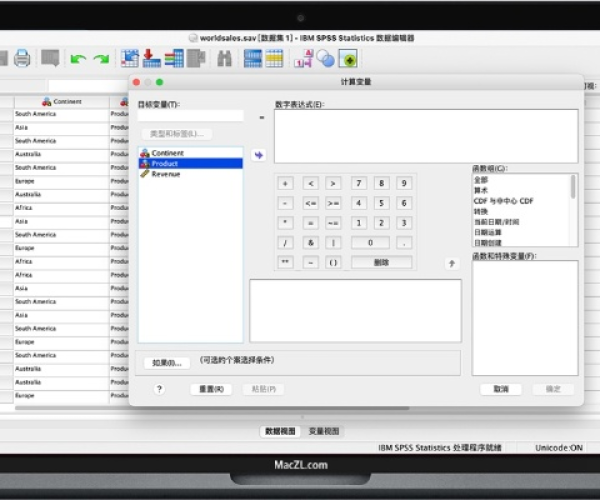Click the Go to case icon
Screen dimensions: 600x500
[130, 58]
